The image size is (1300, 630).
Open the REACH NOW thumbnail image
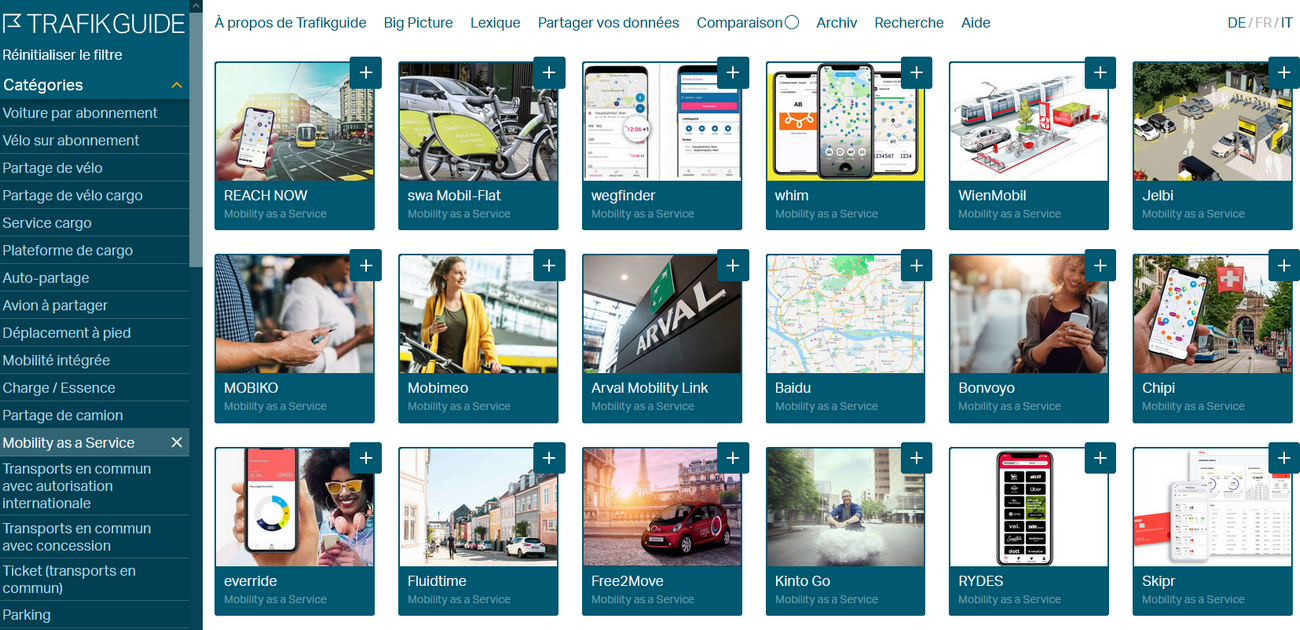point(294,121)
